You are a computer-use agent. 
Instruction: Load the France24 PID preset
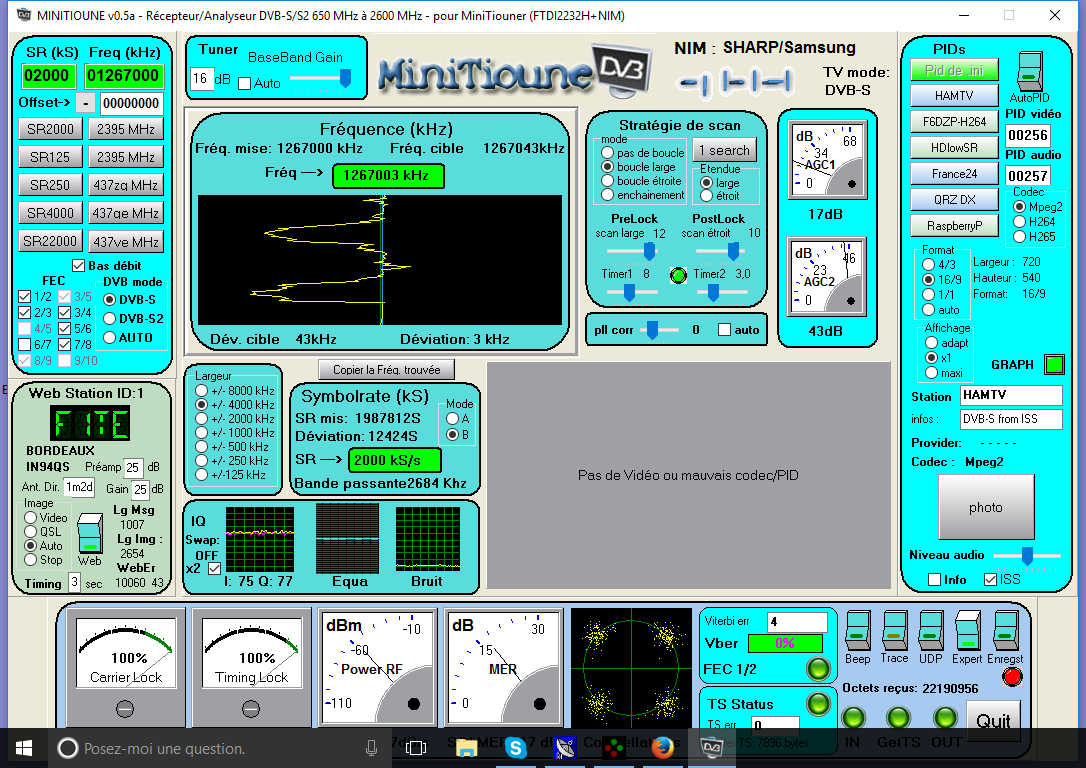tap(954, 174)
